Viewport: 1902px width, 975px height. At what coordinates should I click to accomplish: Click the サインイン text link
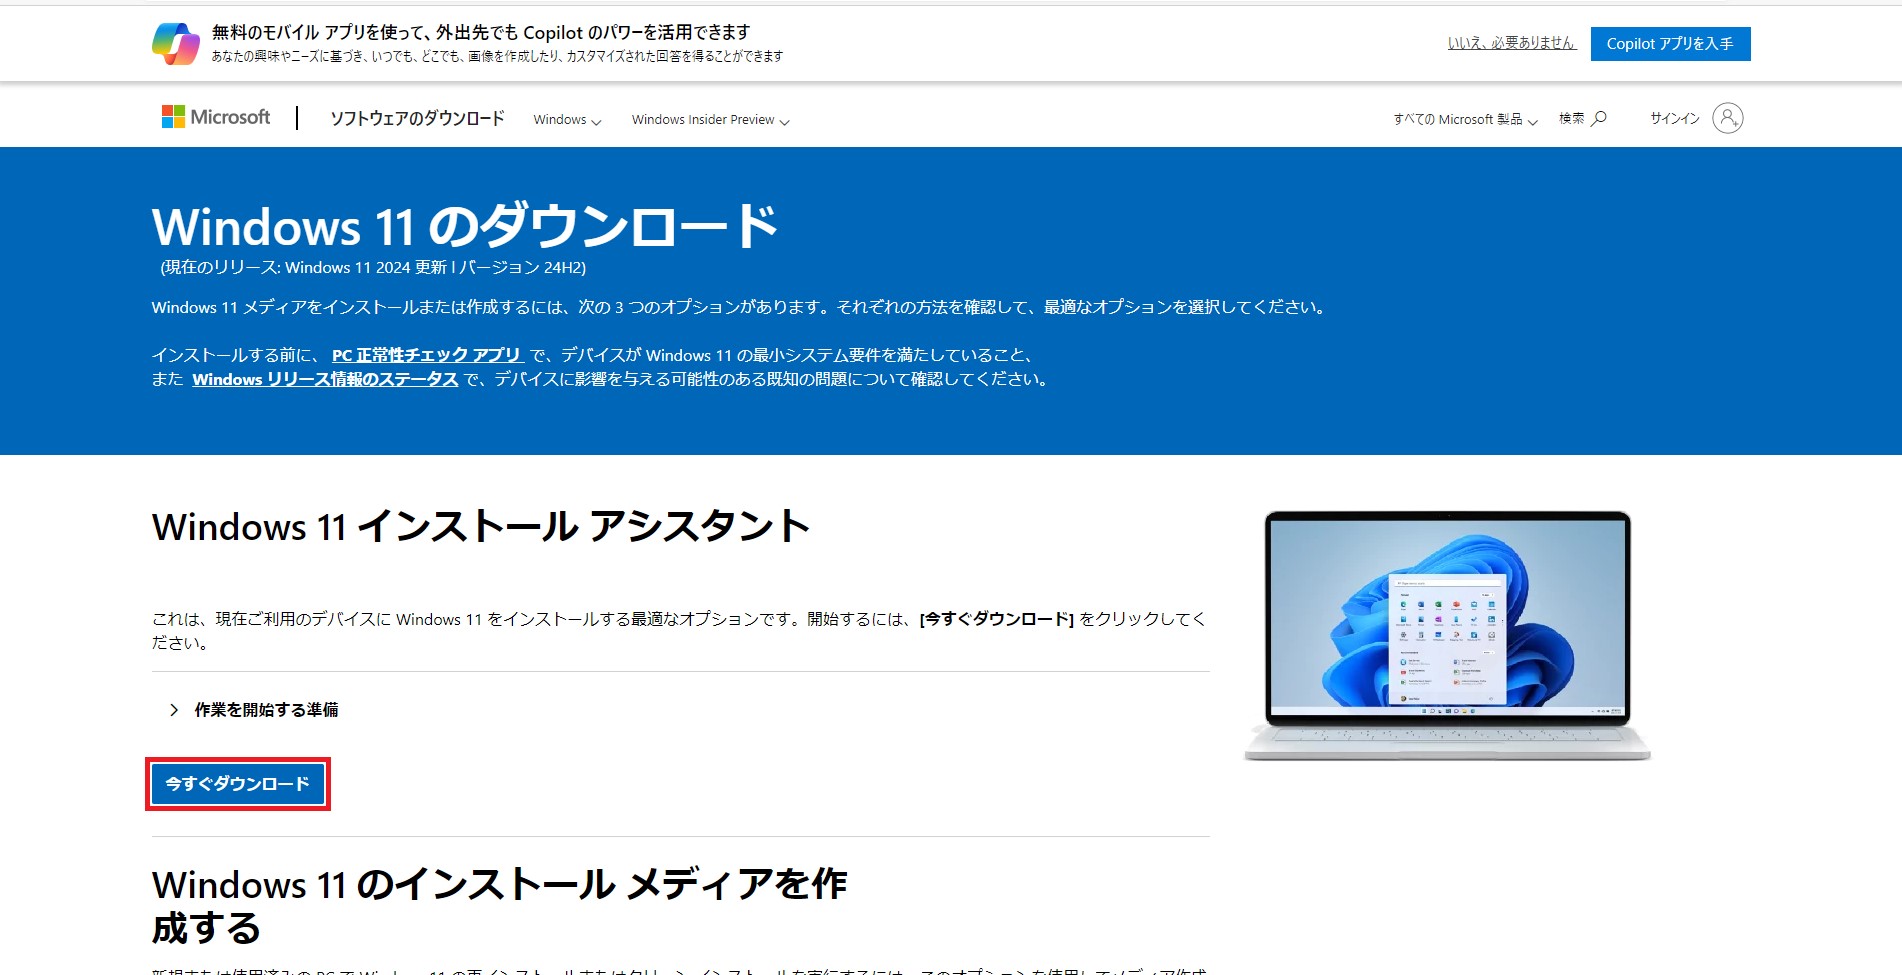pyautogui.click(x=1674, y=118)
